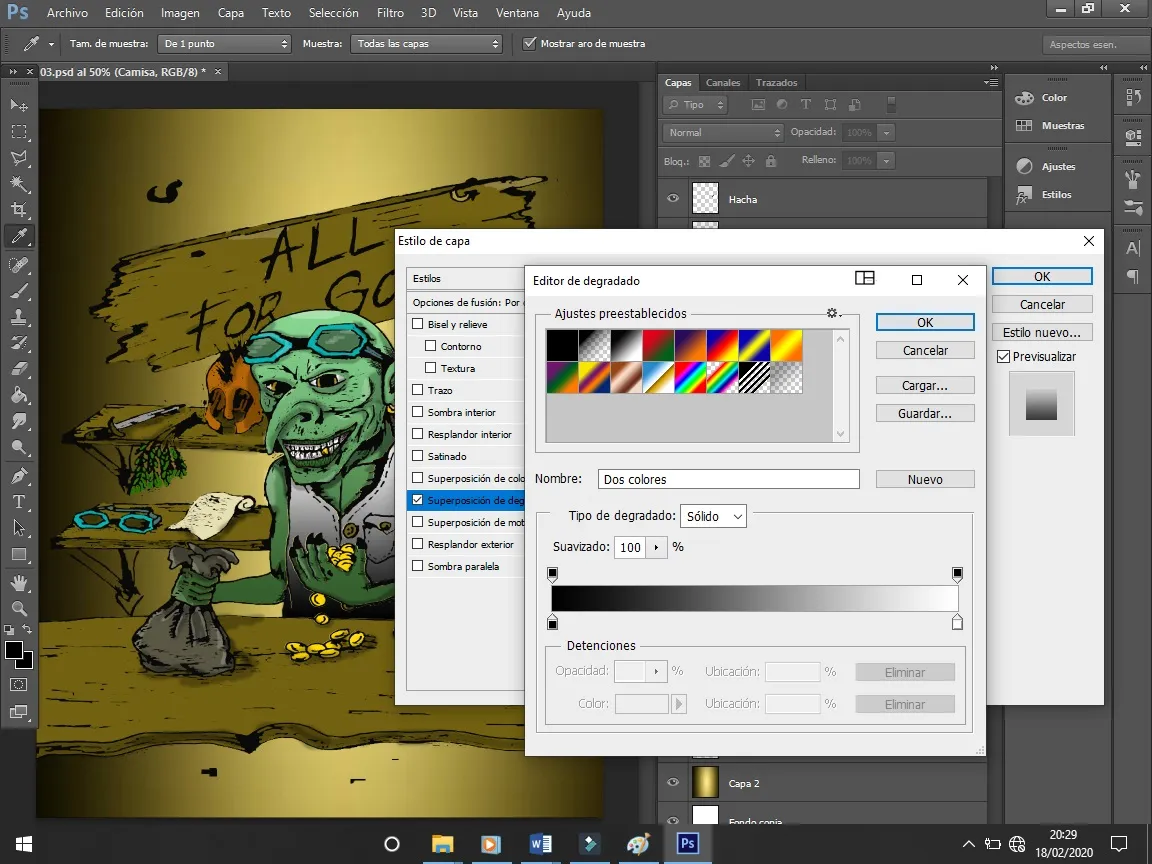Open layer blend mode Normal dropdown
1152x864 pixels.
click(x=723, y=133)
